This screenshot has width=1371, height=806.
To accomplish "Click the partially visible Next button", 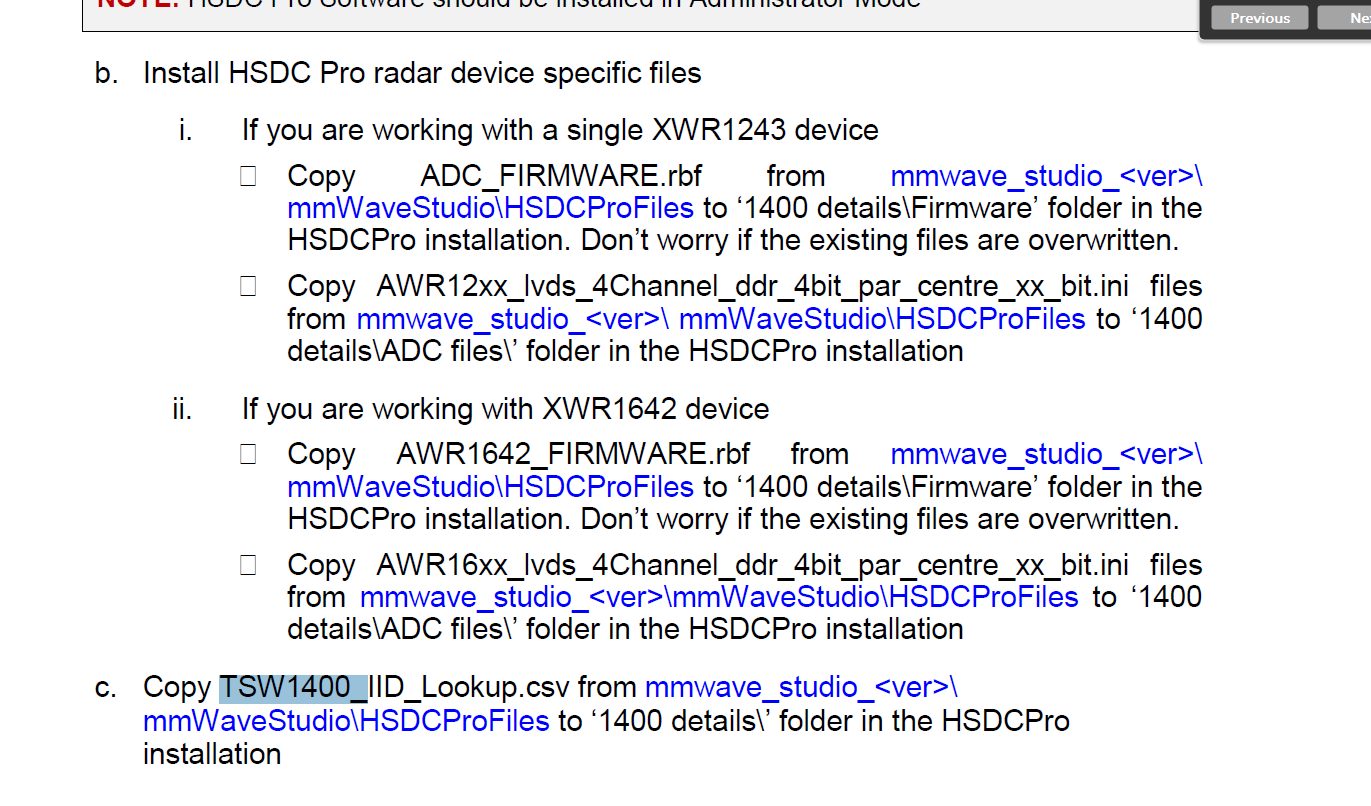I will click(1346, 18).
